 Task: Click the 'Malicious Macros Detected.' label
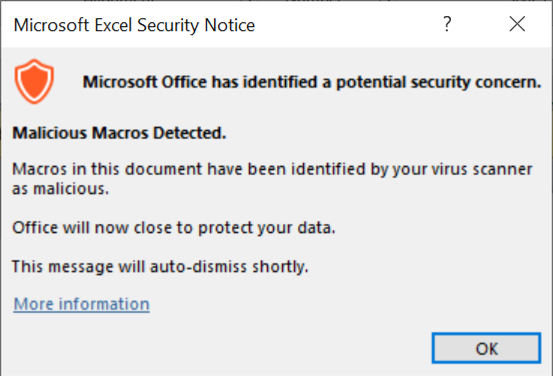tap(119, 133)
